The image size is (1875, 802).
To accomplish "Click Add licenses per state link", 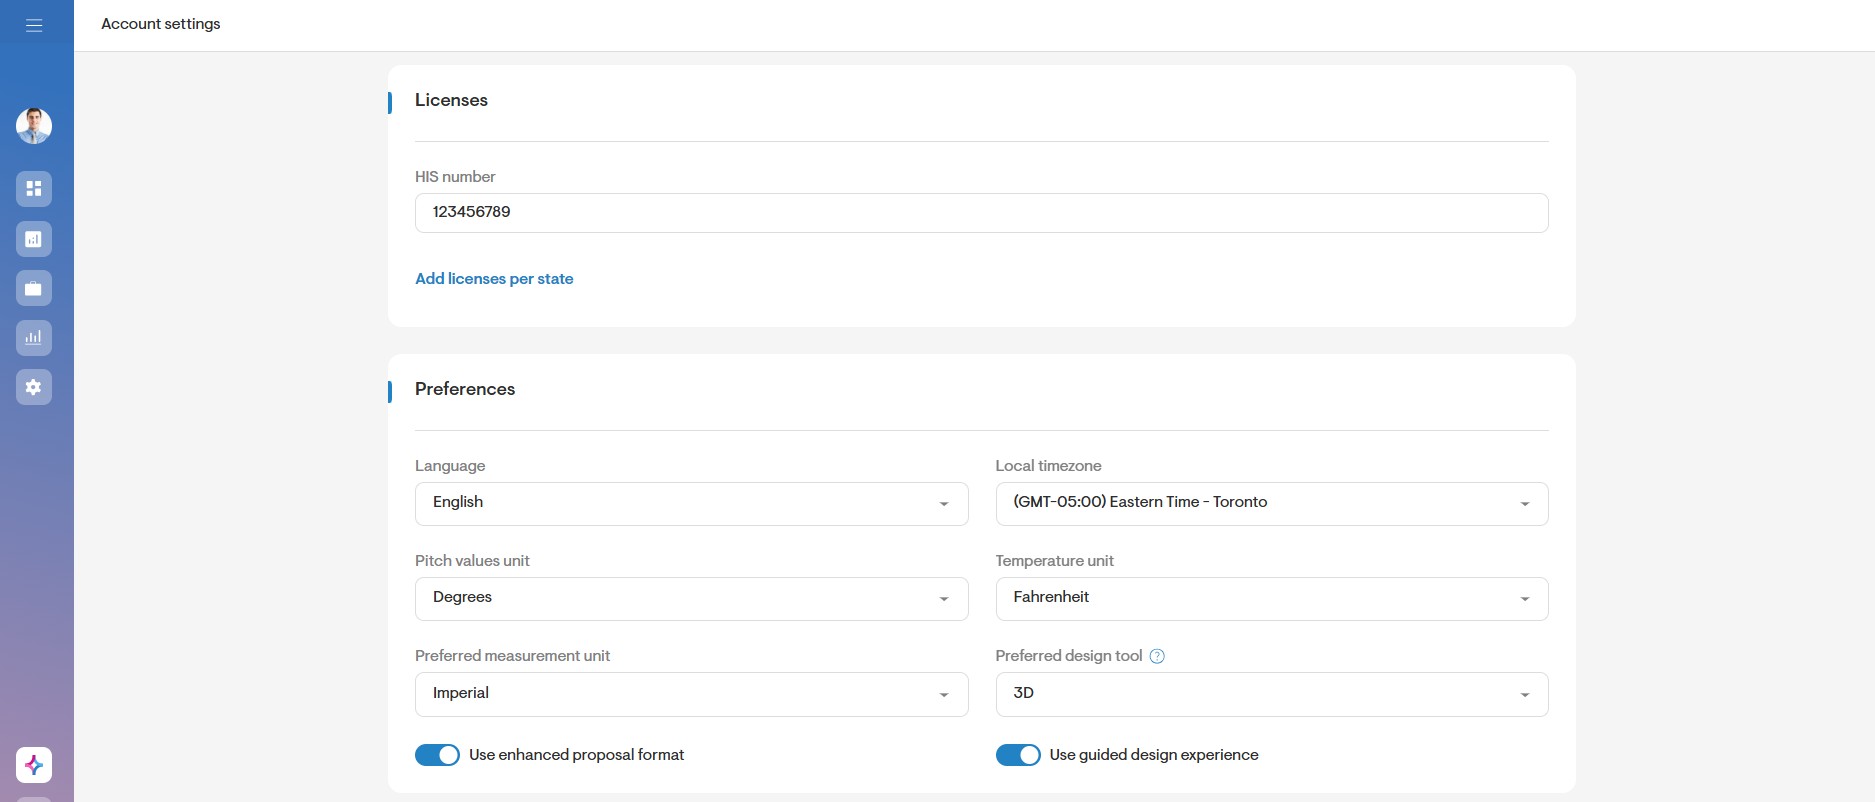I will click(494, 279).
